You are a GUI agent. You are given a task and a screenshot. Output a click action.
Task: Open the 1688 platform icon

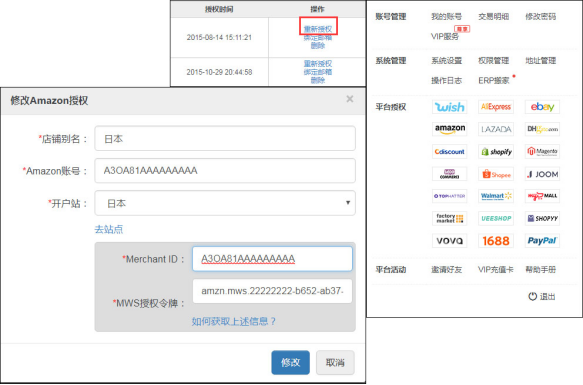click(x=496, y=241)
